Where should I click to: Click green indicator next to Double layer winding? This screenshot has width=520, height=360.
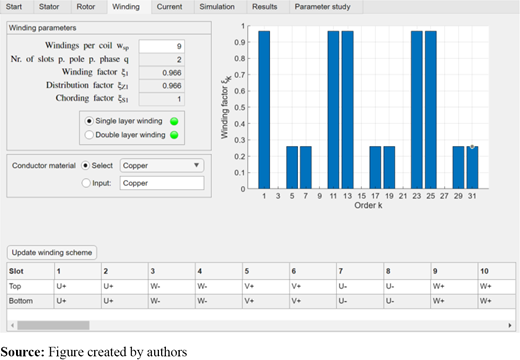click(x=174, y=135)
